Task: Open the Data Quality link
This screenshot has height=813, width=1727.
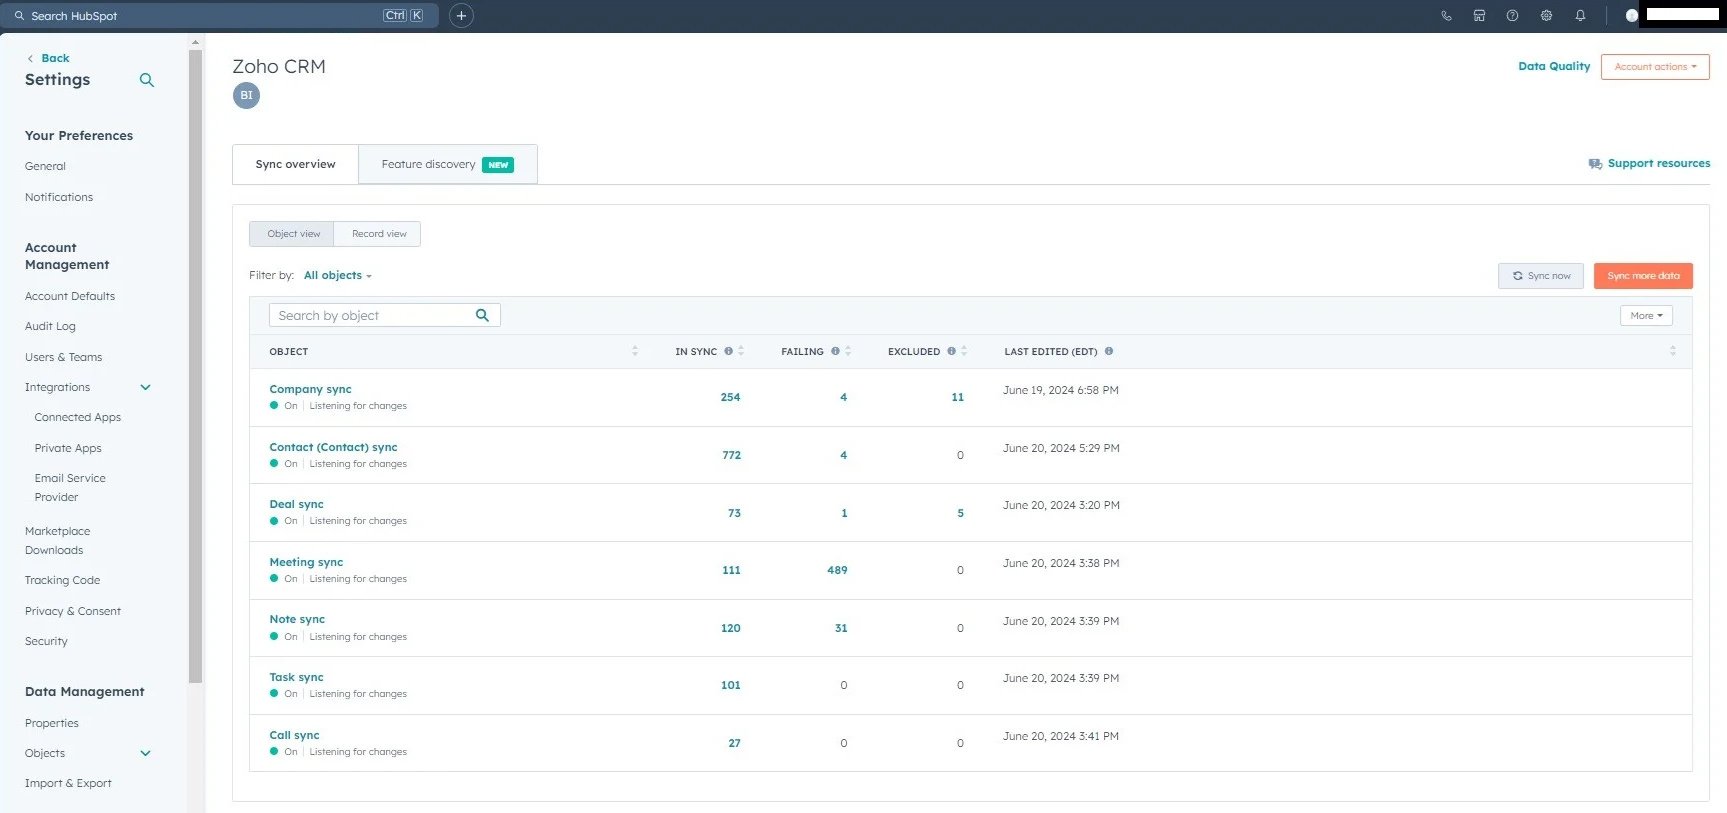Action: pos(1554,67)
